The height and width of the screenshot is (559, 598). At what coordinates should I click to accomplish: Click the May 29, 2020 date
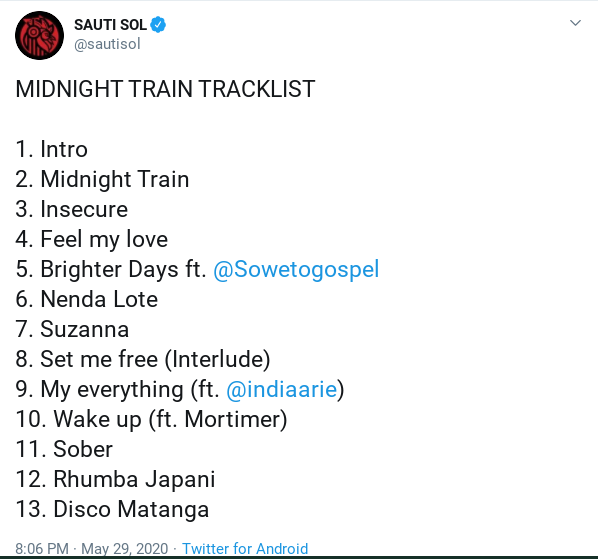pyautogui.click(x=125, y=549)
